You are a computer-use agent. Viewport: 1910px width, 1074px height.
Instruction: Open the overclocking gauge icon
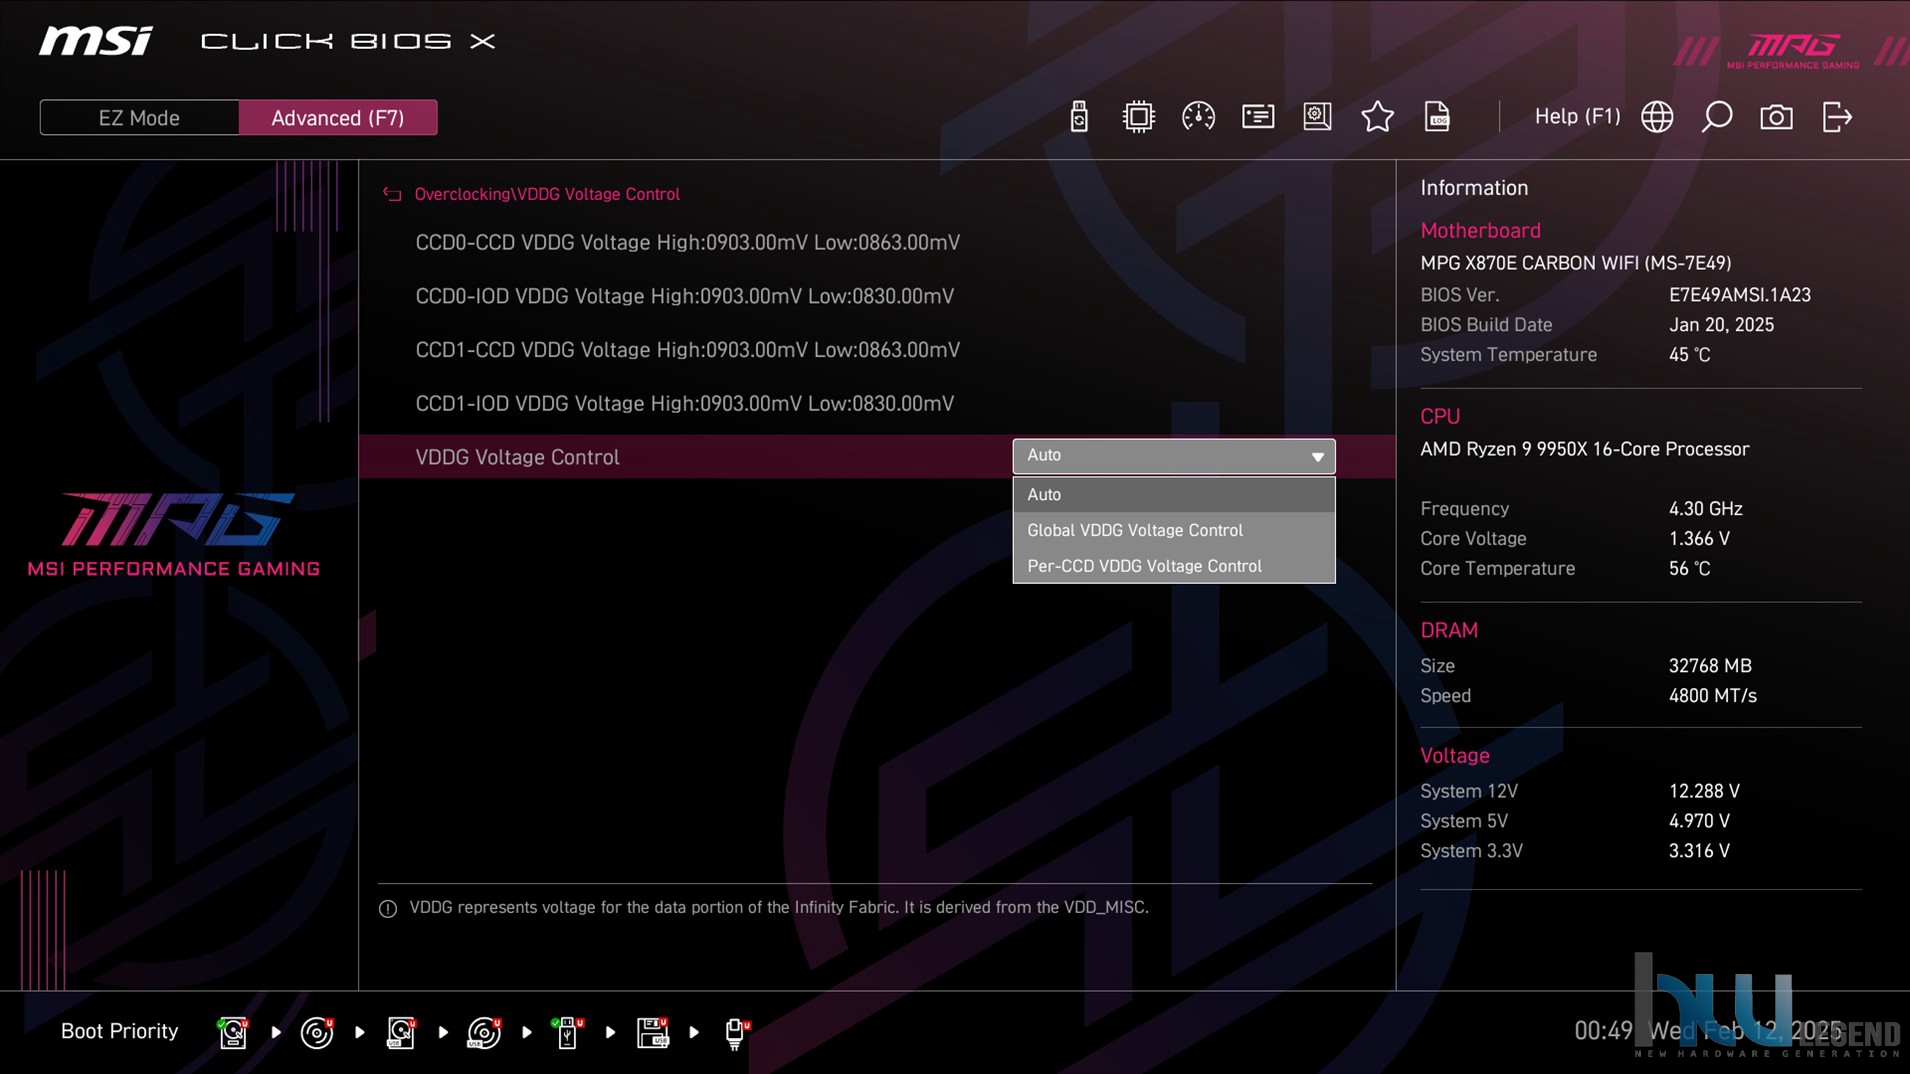[1198, 117]
